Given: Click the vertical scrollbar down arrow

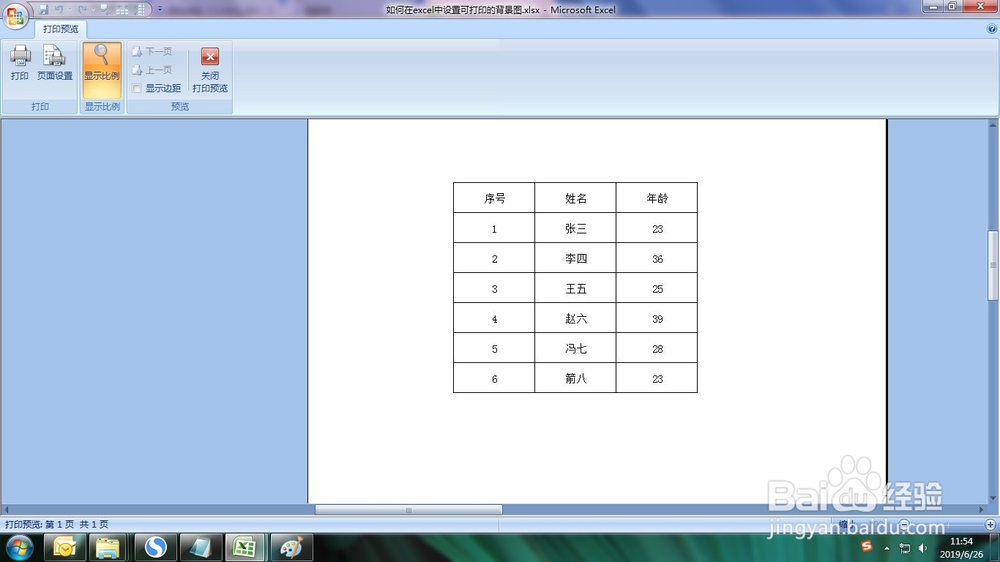Looking at the screenshot, I should point(993,498).
